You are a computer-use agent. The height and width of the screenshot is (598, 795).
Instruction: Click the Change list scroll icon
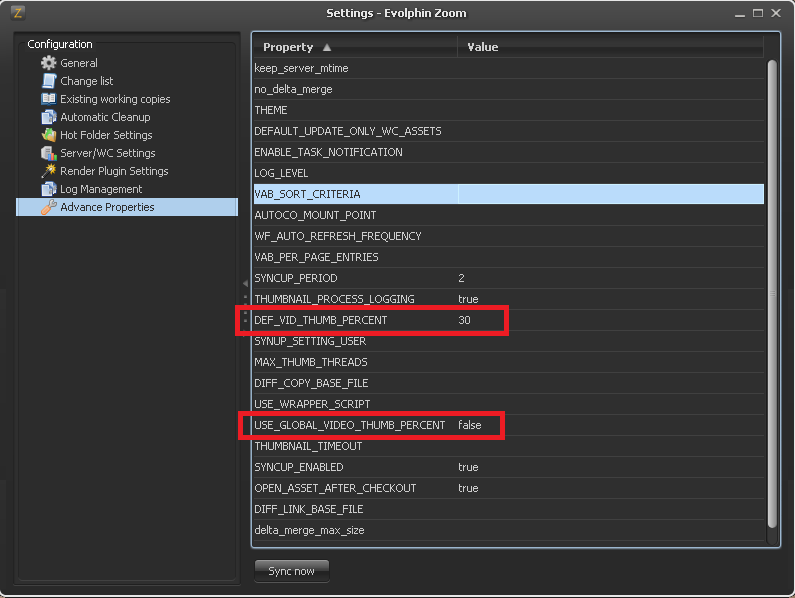49,81
